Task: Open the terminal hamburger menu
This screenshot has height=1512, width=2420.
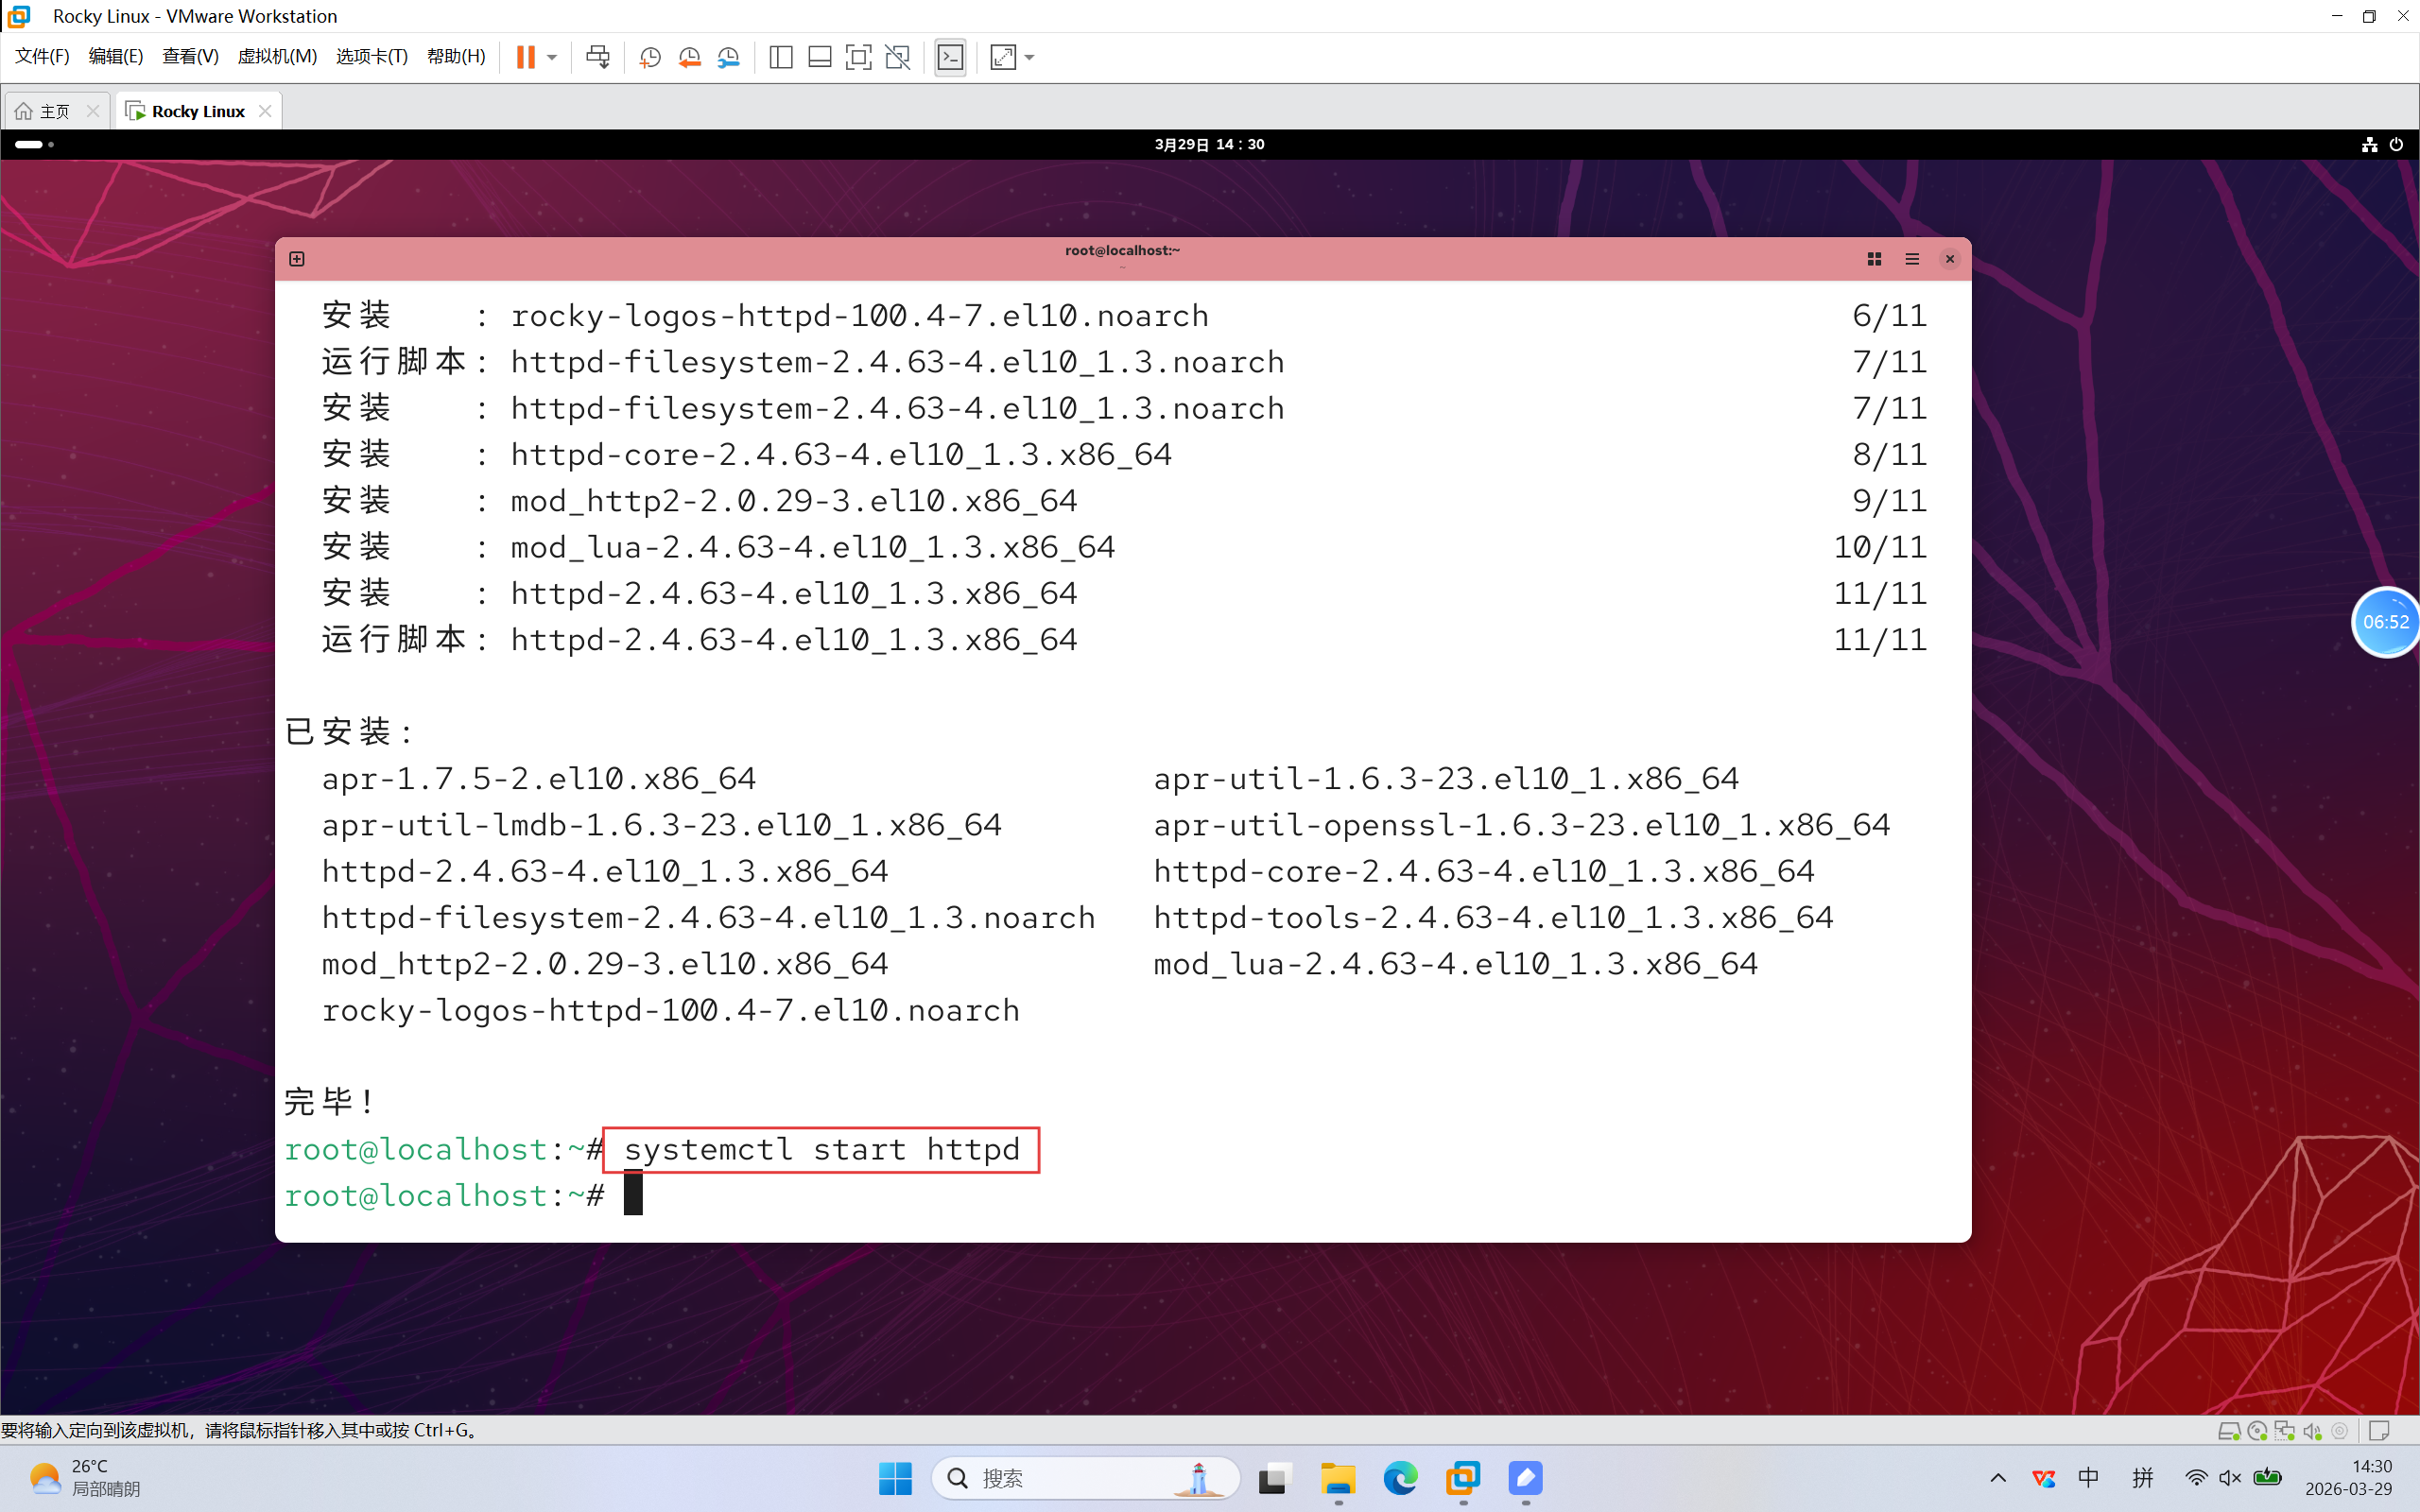Action: (x=1912, y=259)
